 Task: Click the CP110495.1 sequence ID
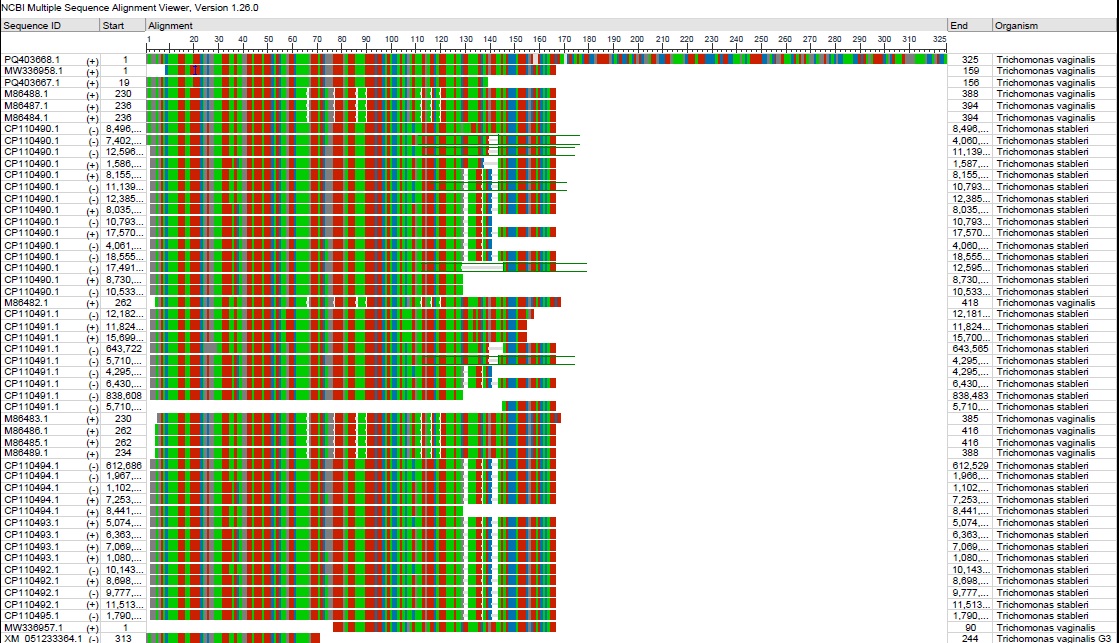31,615
